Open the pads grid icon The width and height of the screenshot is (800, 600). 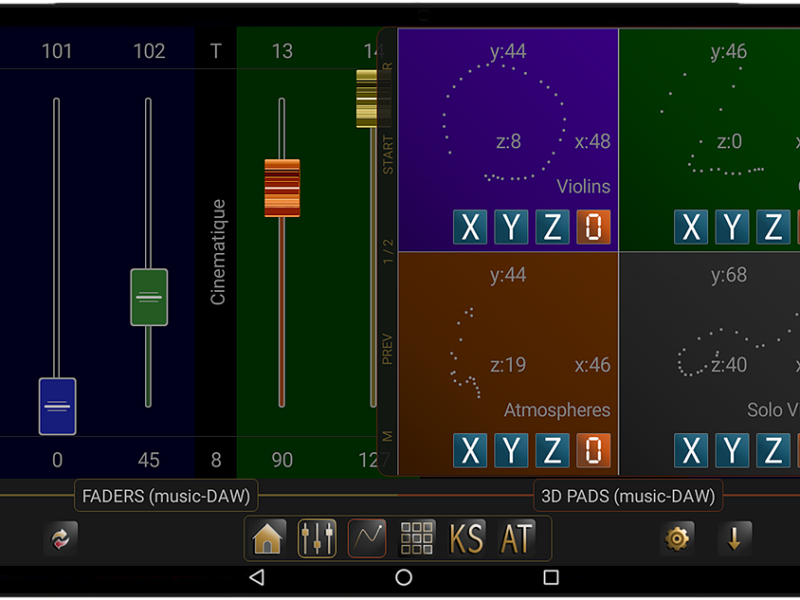pos(417,539)
